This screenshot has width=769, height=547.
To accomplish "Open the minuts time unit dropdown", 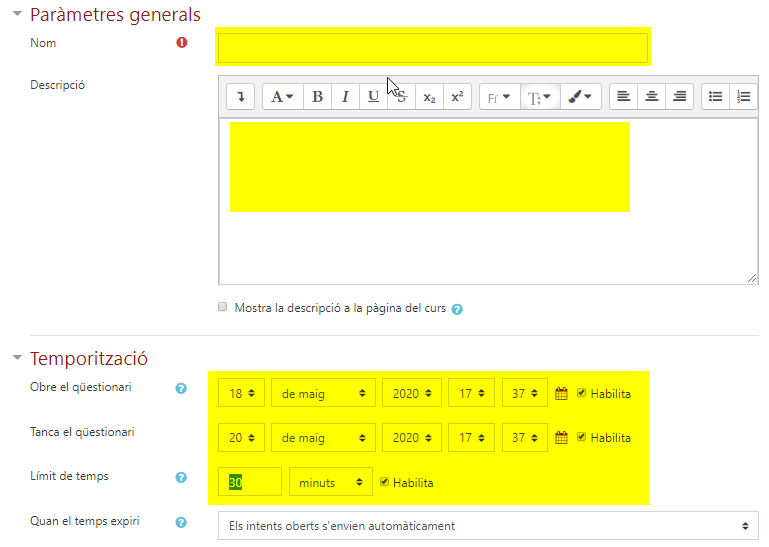I will pyautogui.click(x=330, y=482).
